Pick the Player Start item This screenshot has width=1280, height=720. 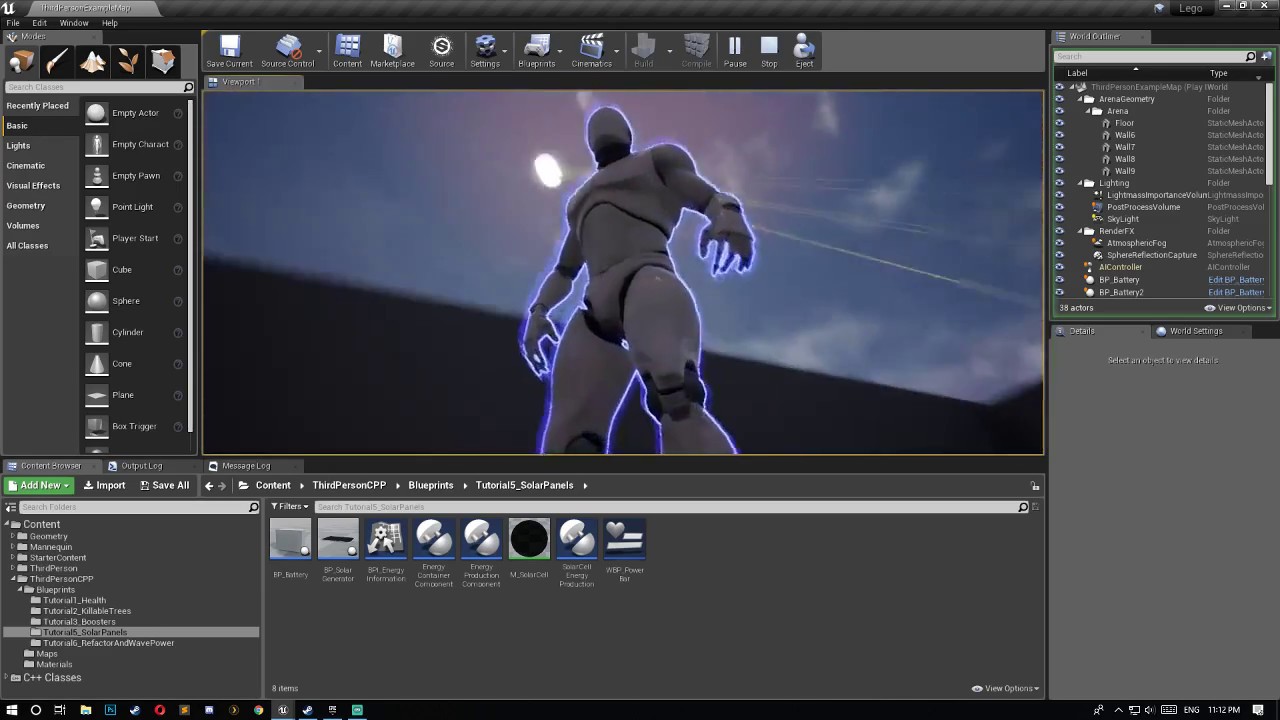(x=135, y=238)
